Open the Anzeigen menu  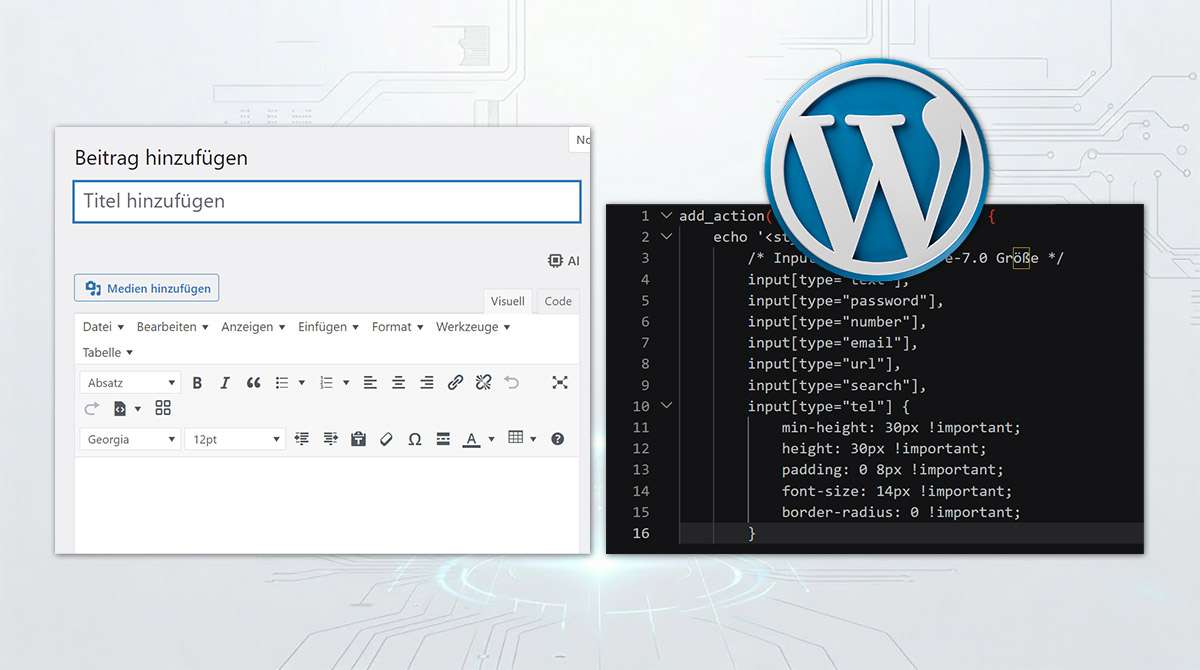pyautogui.click(x=253, y=327)
